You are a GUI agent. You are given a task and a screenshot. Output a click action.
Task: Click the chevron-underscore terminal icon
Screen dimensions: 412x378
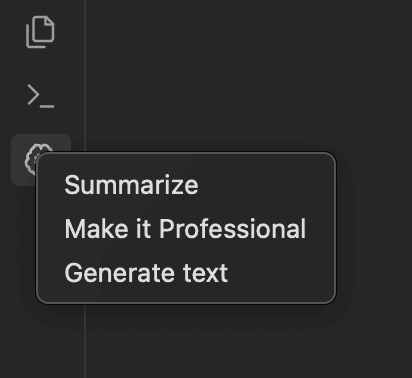pyautogui.click(x=40, y=96)
